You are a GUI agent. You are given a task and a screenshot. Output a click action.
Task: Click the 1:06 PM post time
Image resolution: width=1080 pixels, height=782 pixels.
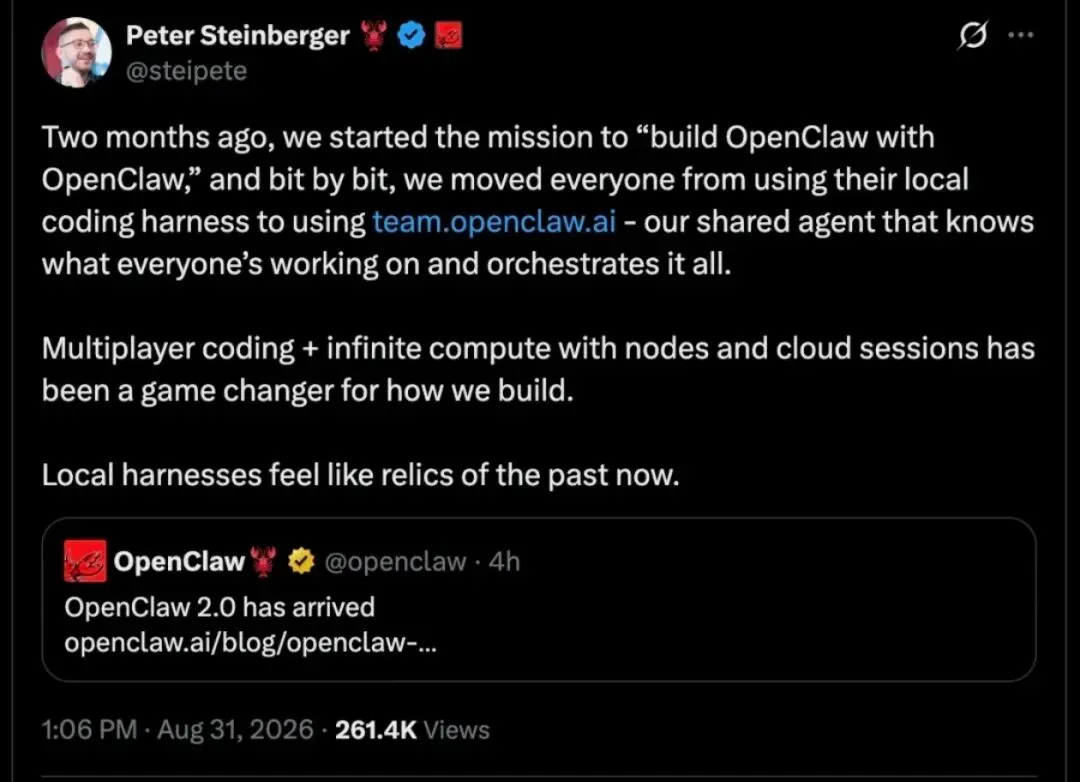pos(90,730)
